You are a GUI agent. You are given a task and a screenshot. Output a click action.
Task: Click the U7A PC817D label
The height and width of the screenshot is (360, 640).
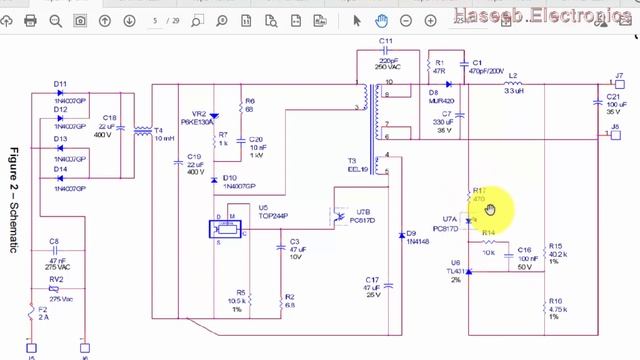pyautogui.click(x=445, y=224)
